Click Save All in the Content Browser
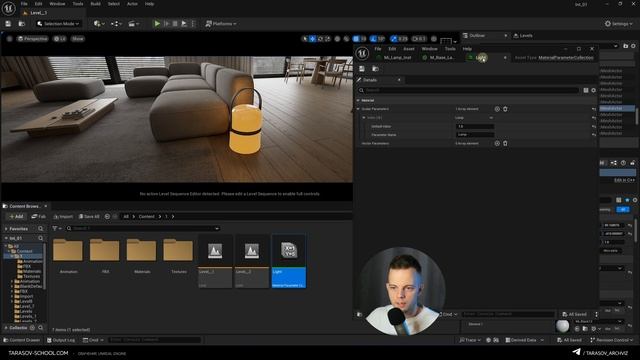The height and width of the screenshot is (360, 640). pyautogui.click(x=89, y=216)
